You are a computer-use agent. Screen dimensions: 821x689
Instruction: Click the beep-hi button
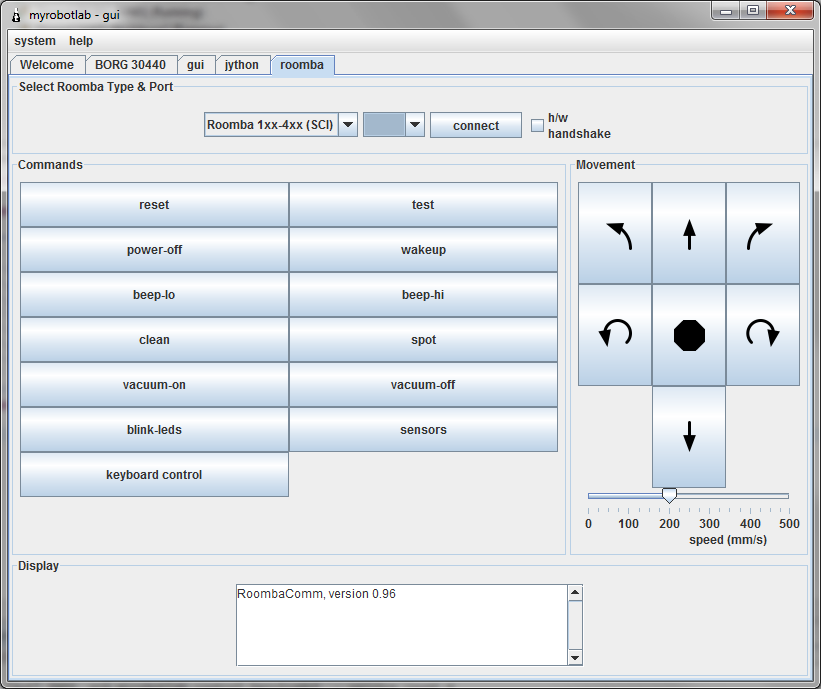[x=423, y=295]
